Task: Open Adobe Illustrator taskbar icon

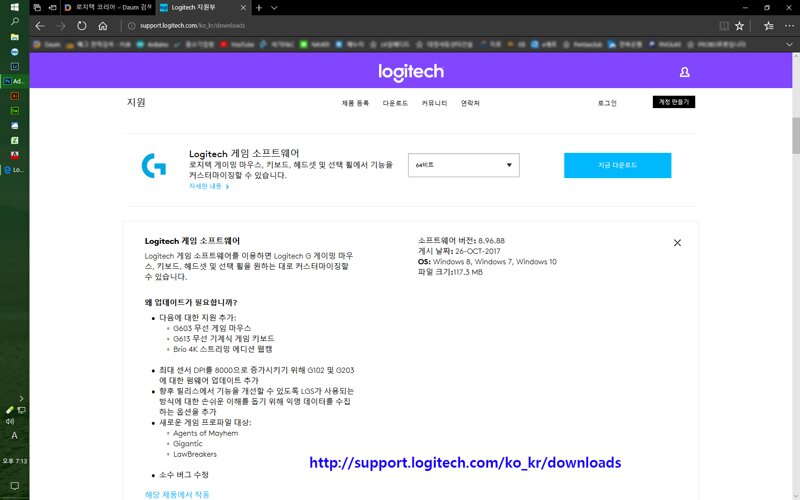Action: pyautogui.click(x=15, y=96)
